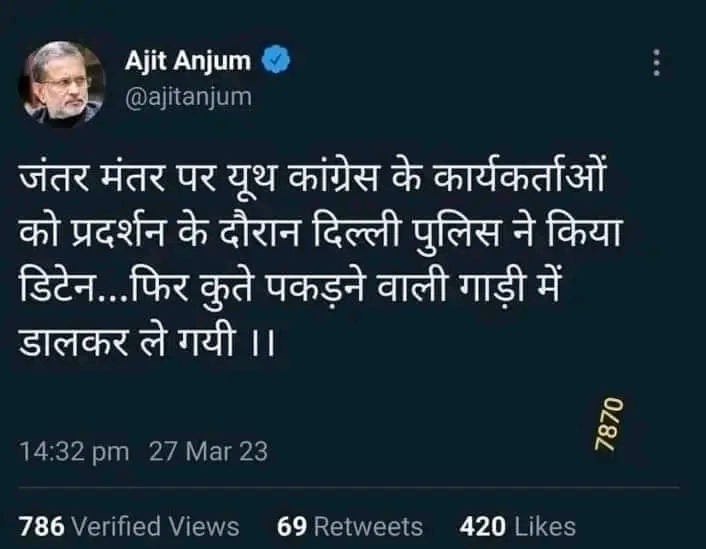Click the last tweet line डालकर ले गयी
The height and width of the screenshot is (549, 706).
click(x=147, y=341)
